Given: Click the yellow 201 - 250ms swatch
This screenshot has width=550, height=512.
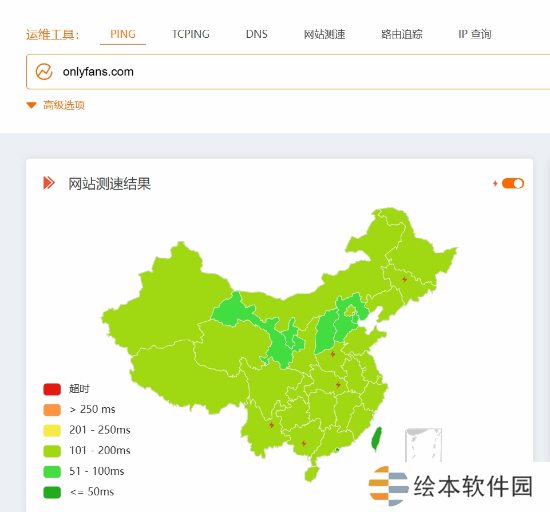Looking at the screenshot, I should tap(52, 430).
